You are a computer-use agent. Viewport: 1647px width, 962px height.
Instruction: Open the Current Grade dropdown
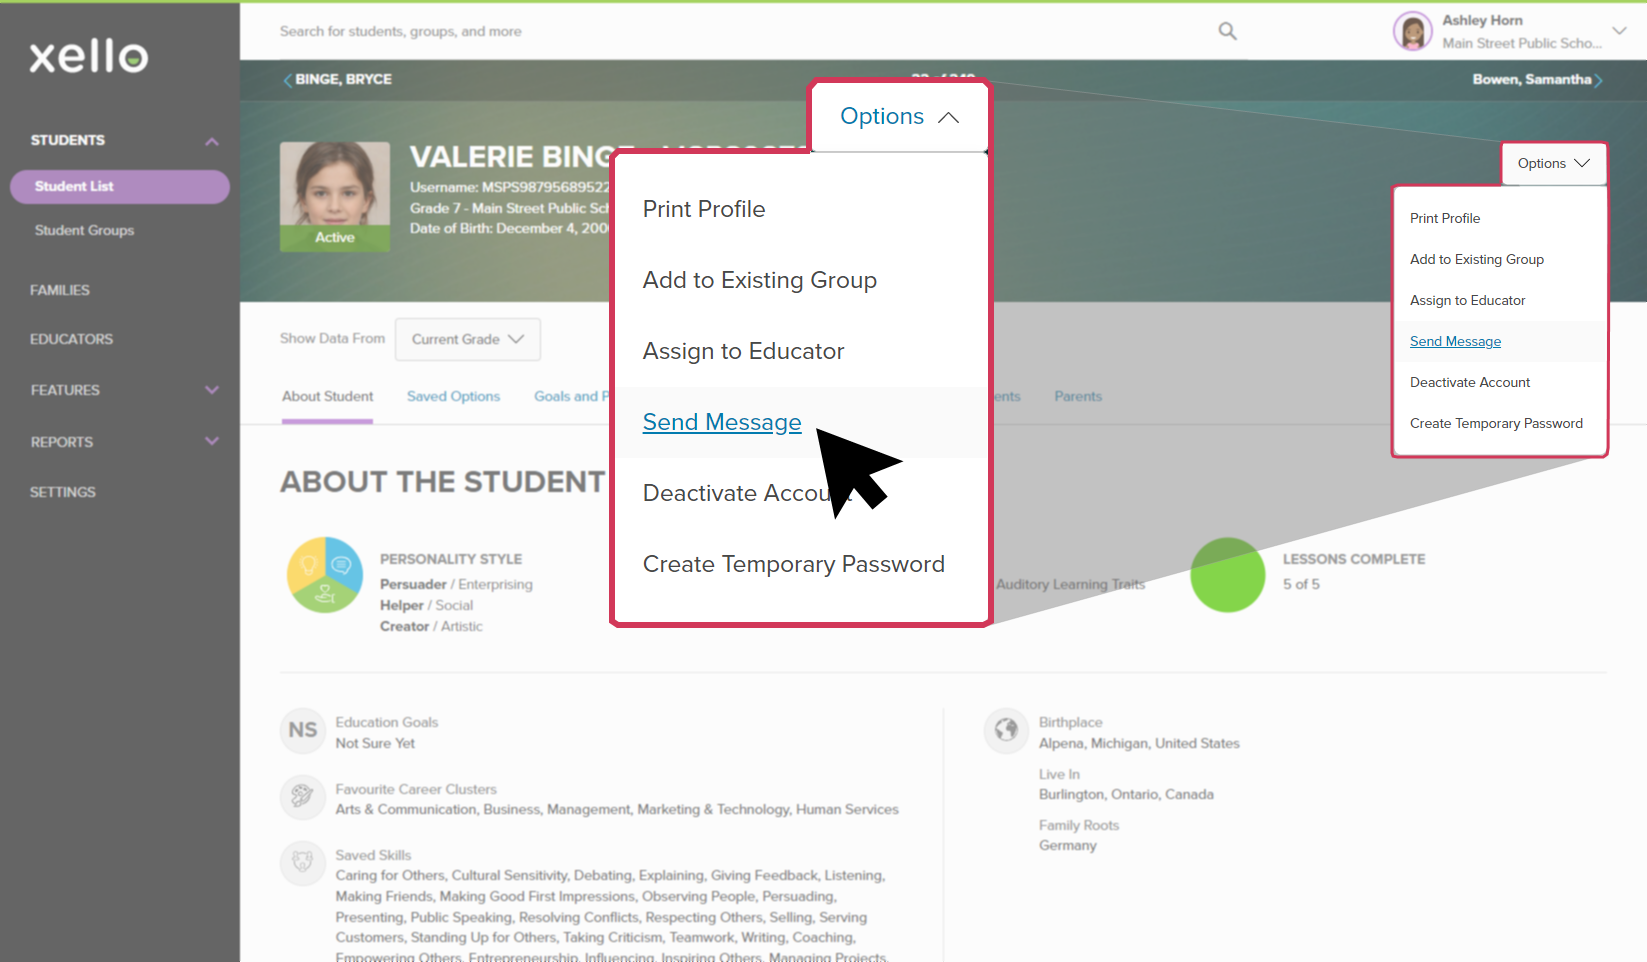pyautogui.click(x=468, y=339)
